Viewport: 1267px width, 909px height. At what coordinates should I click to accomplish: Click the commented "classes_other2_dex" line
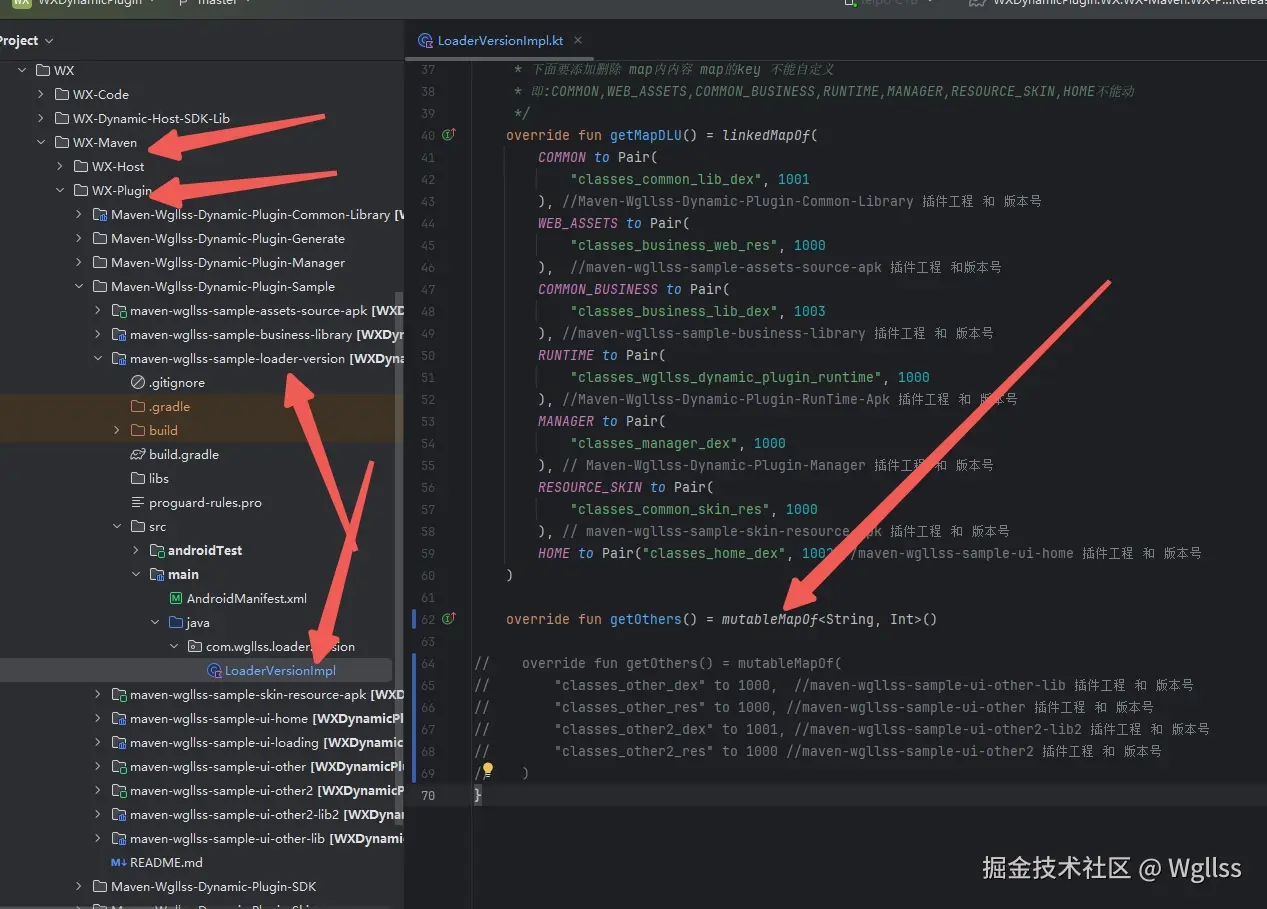click(x=840, y=729)
